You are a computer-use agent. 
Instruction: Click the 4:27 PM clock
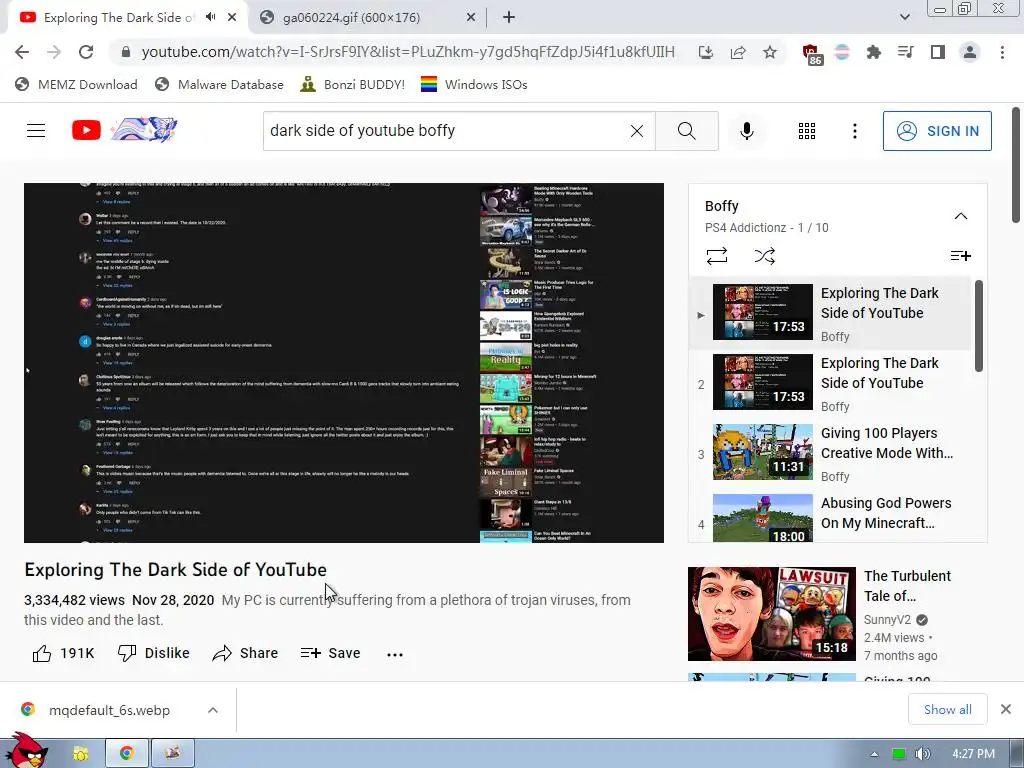tap(973, 754)
